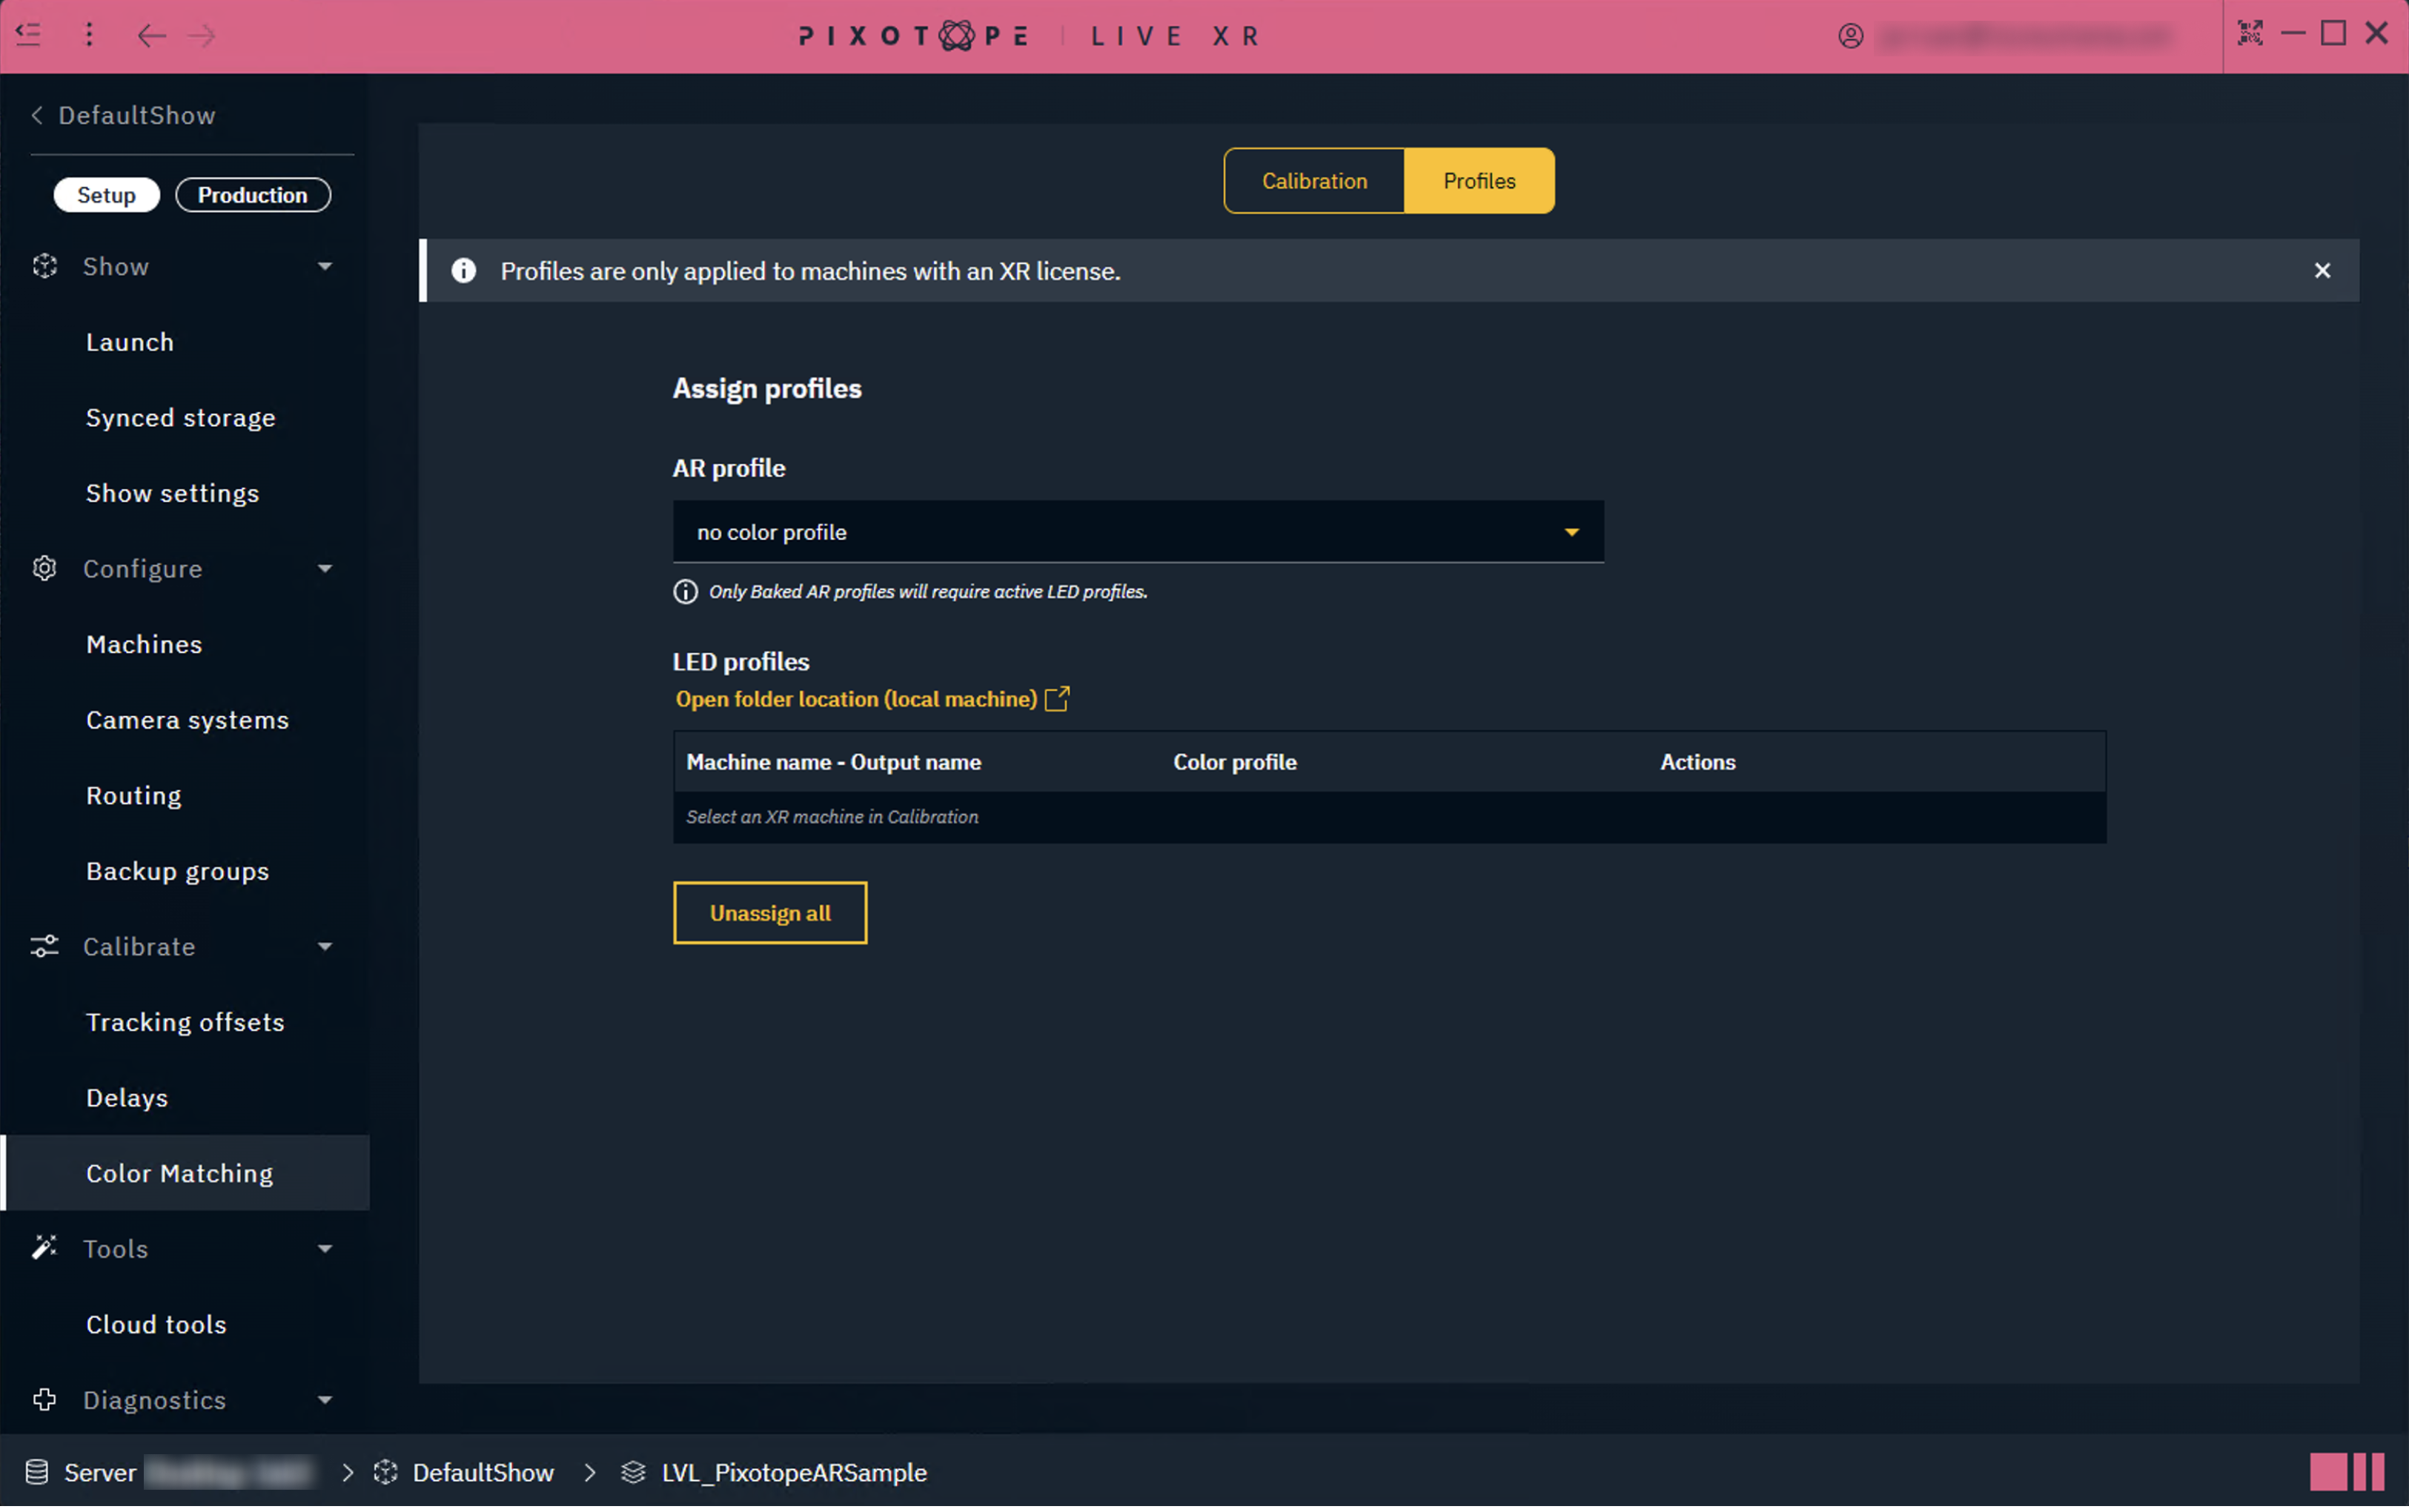Switch to Production mode
This screenshot has width=2409, height=1512.
tap(252, 195)
